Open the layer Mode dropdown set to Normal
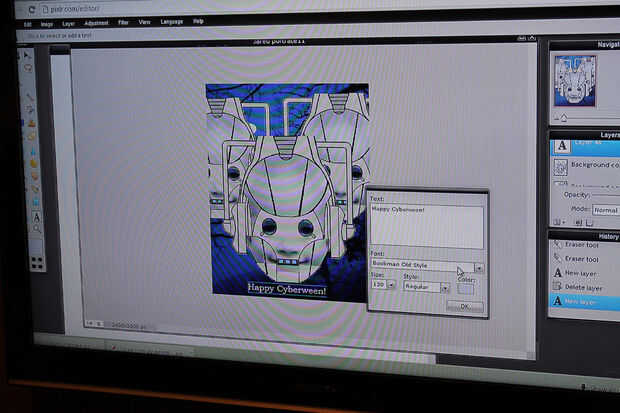620x413 pixels. [x=605, y=210]
